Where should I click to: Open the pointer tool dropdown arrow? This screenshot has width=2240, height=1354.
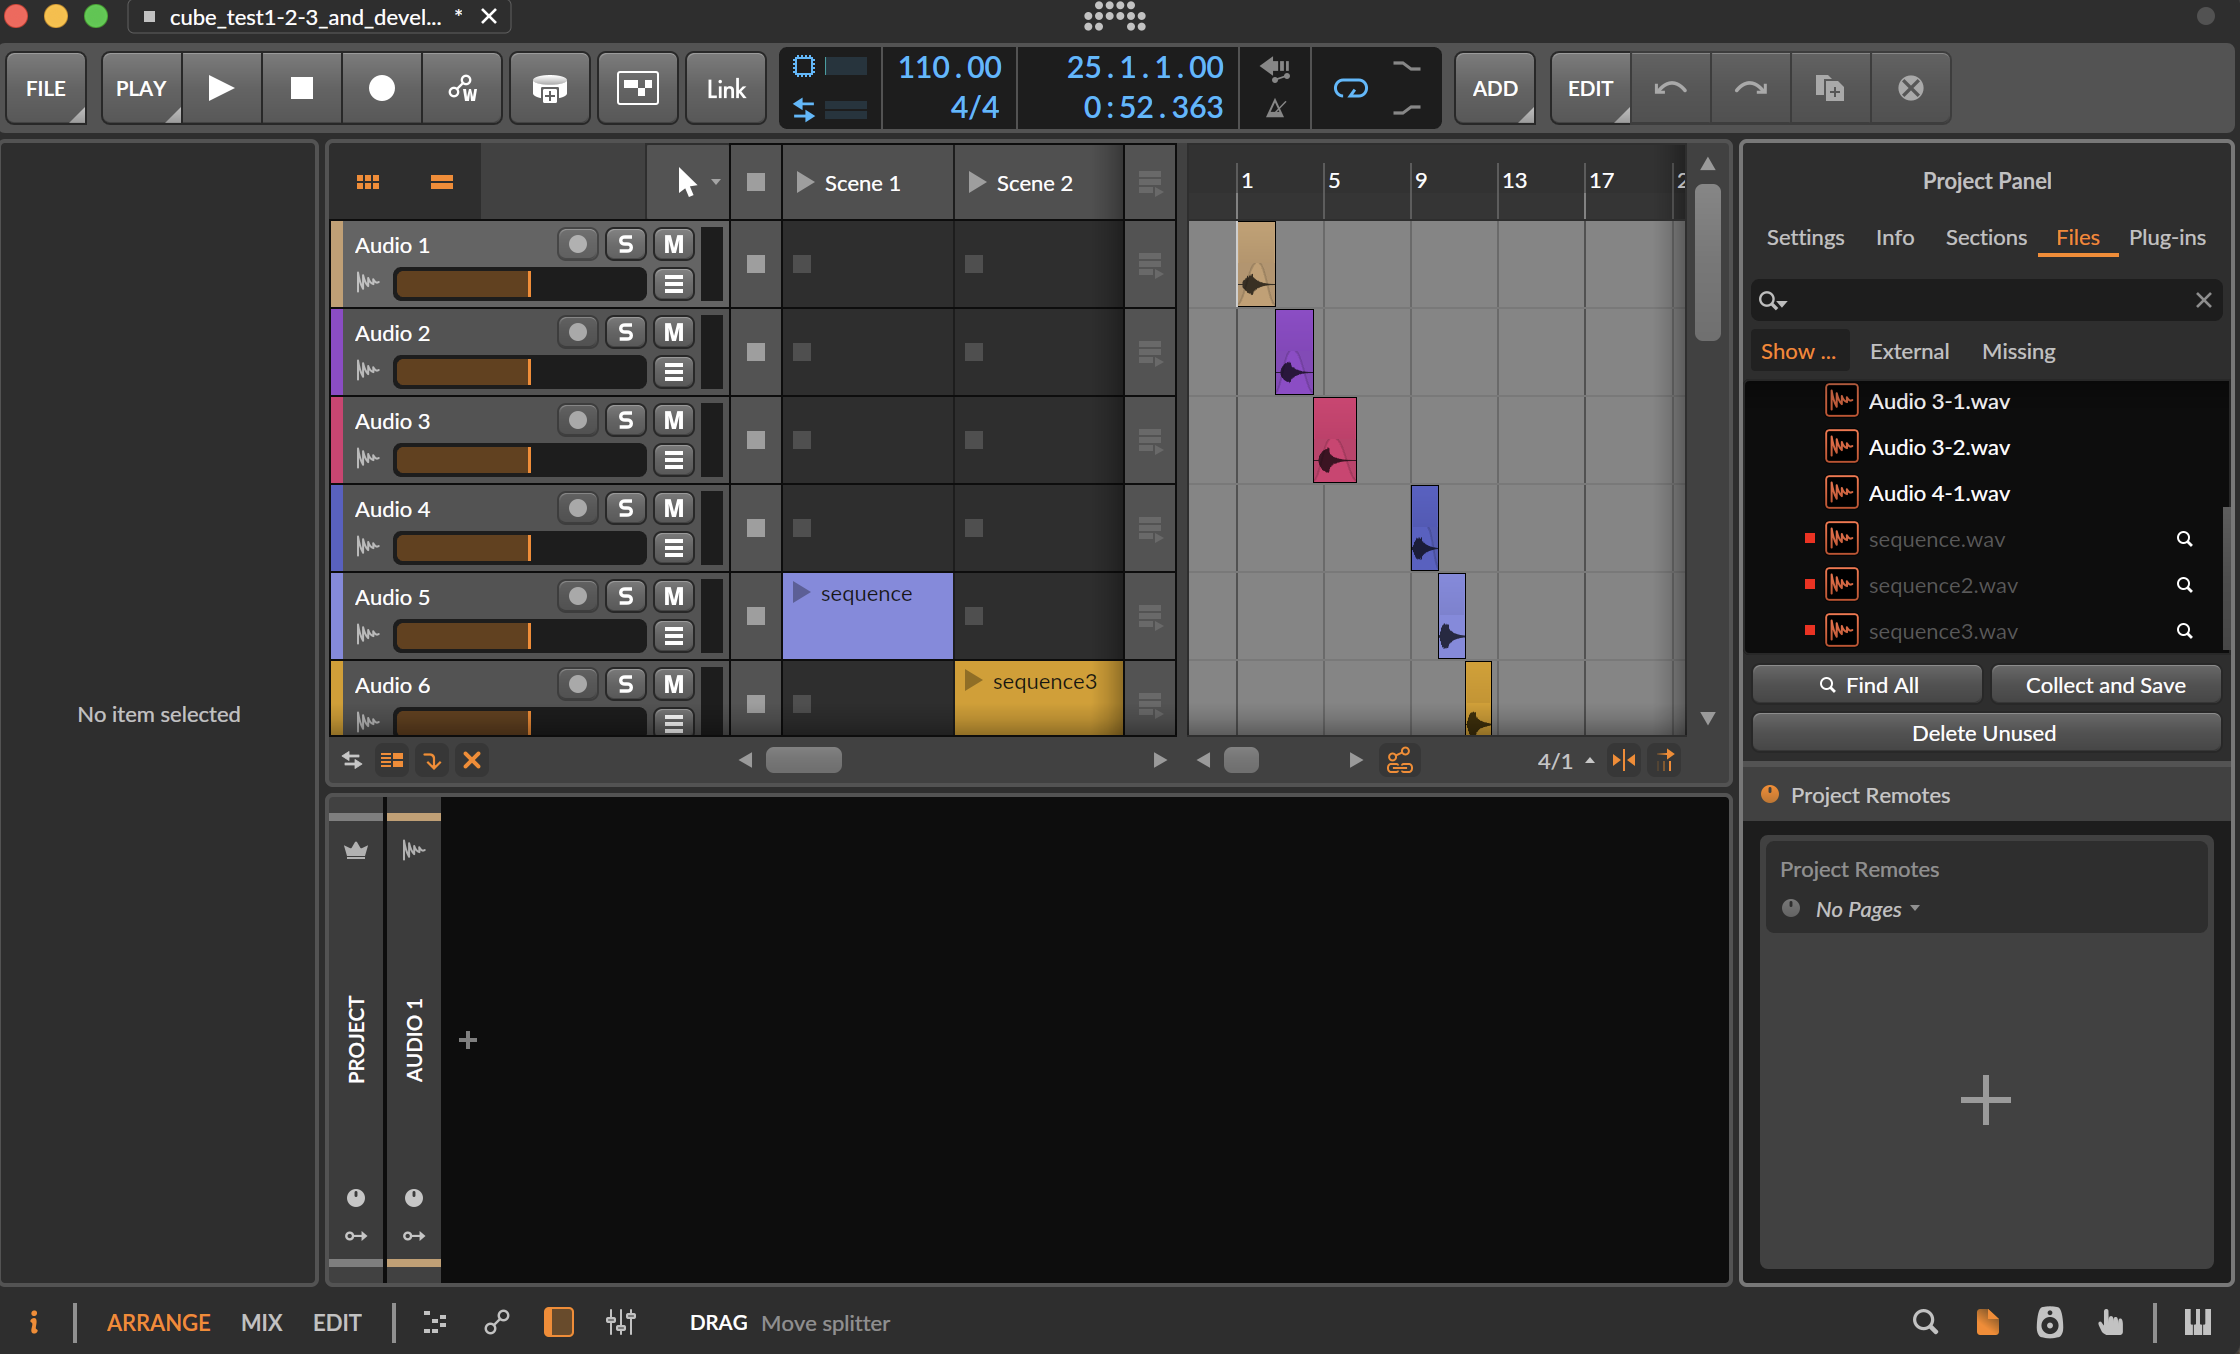click(x=715, y=182)
